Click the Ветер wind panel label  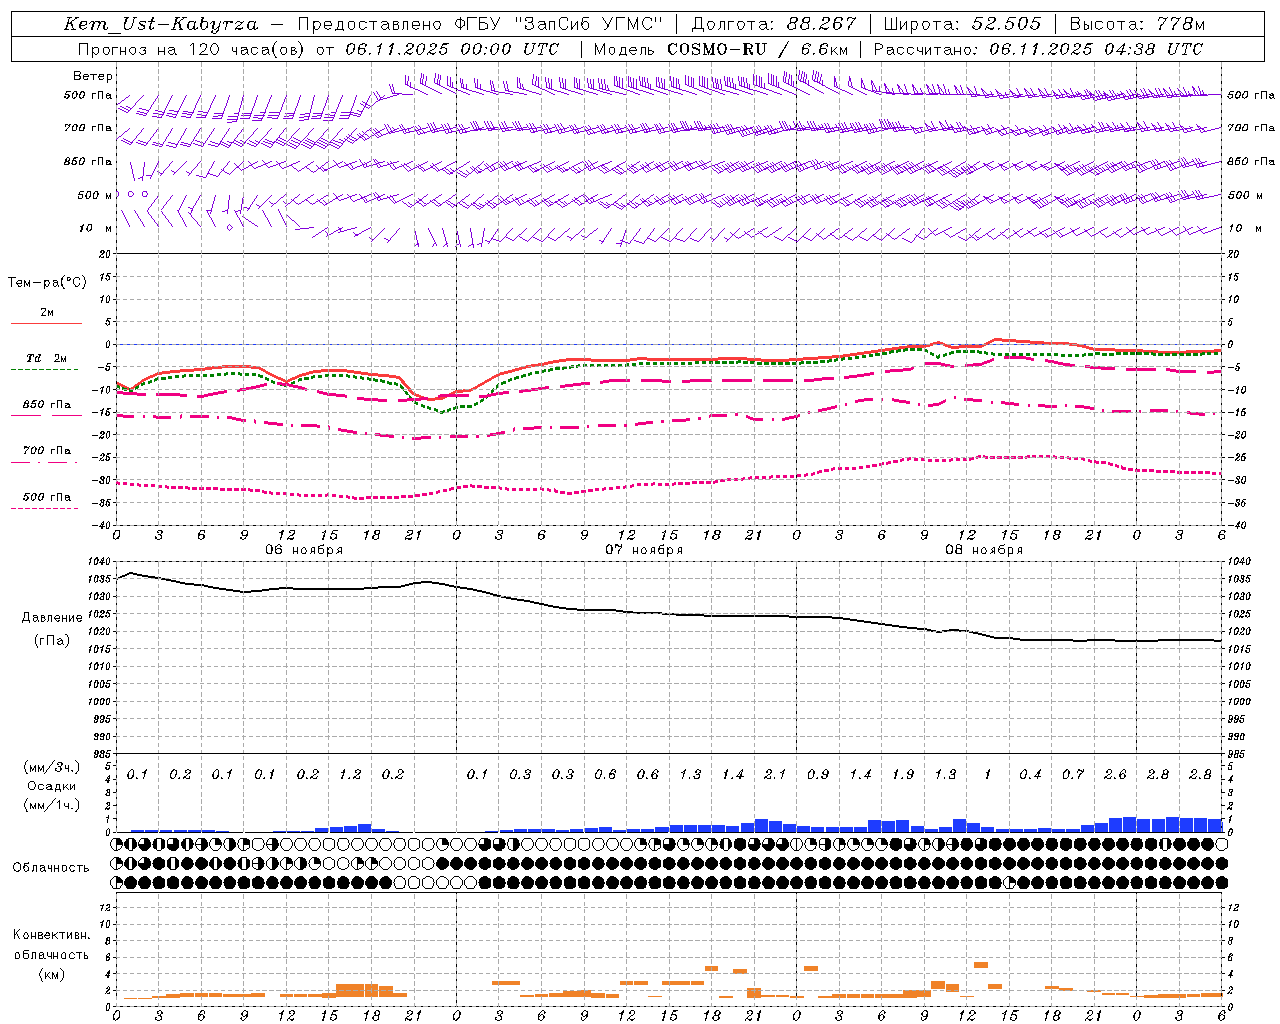(93, 76)
